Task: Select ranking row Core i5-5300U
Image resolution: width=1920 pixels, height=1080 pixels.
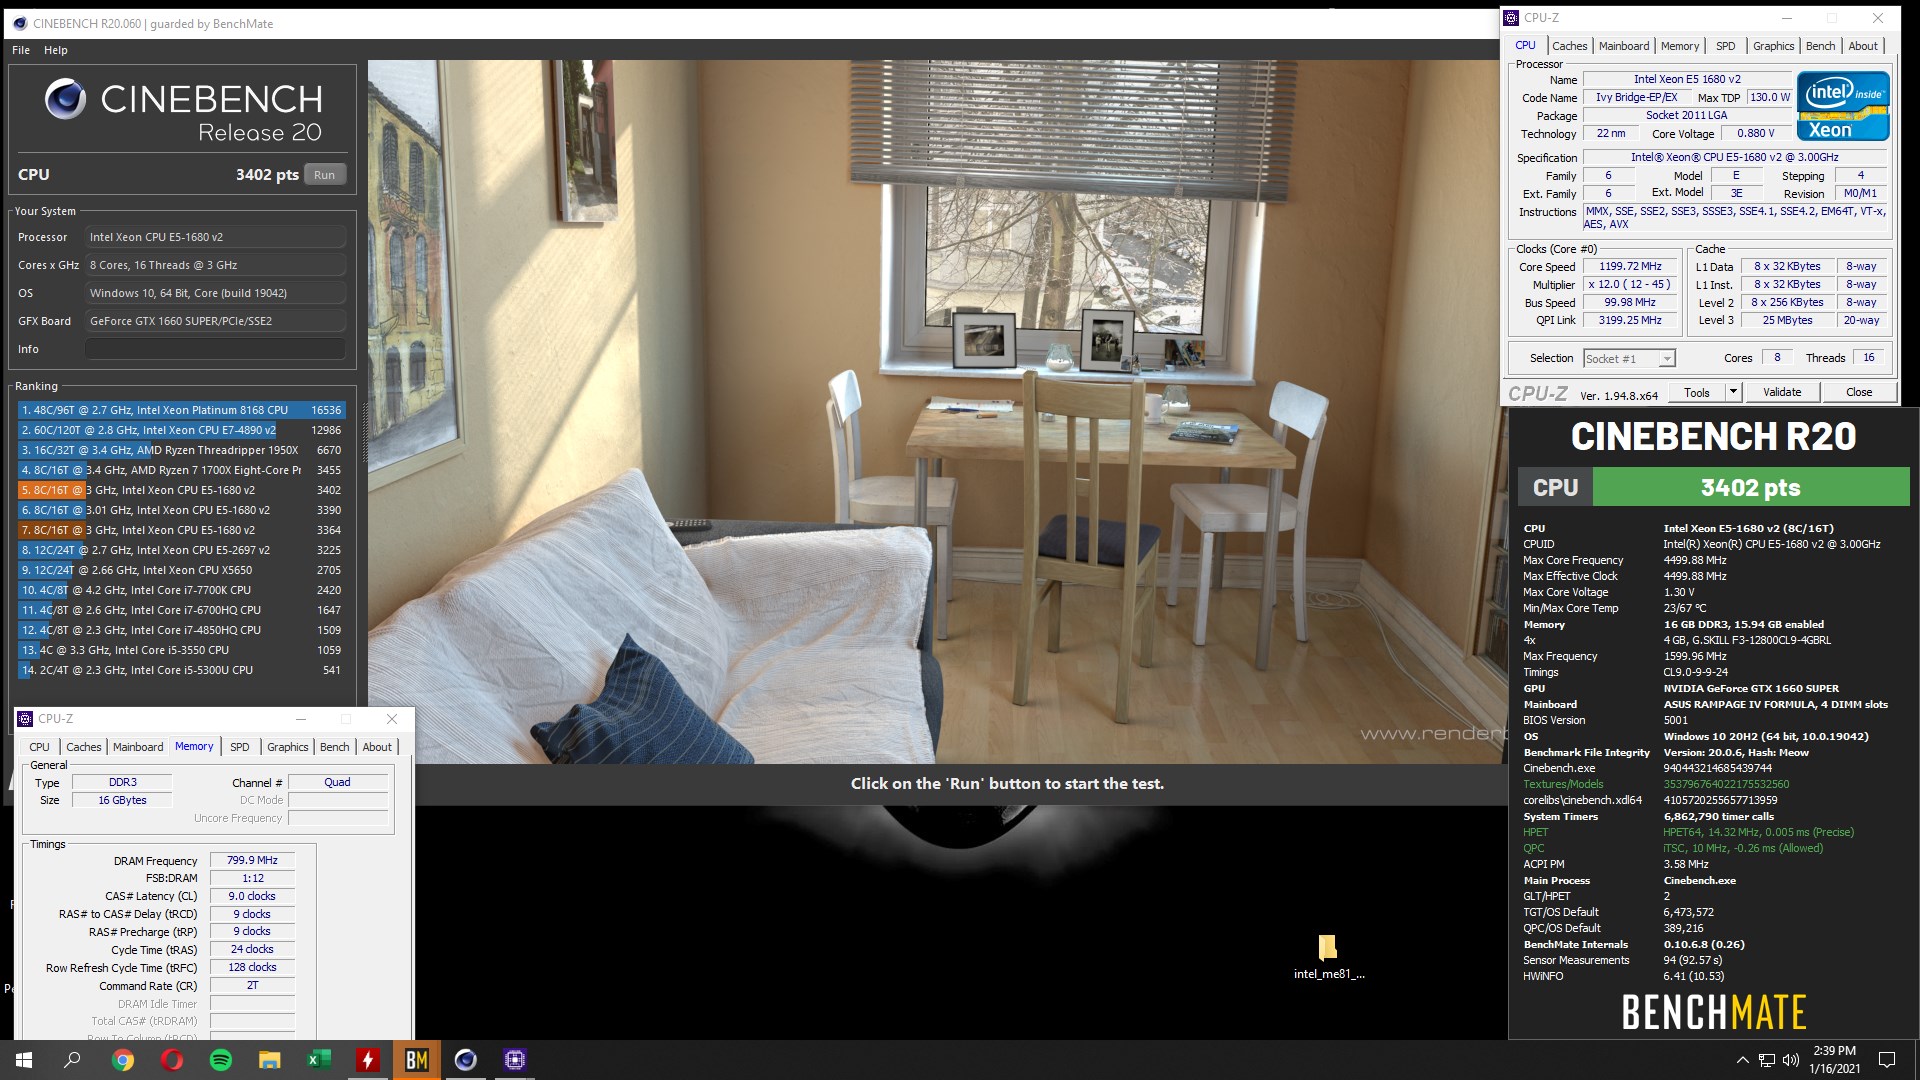Action: pos(181,670)
